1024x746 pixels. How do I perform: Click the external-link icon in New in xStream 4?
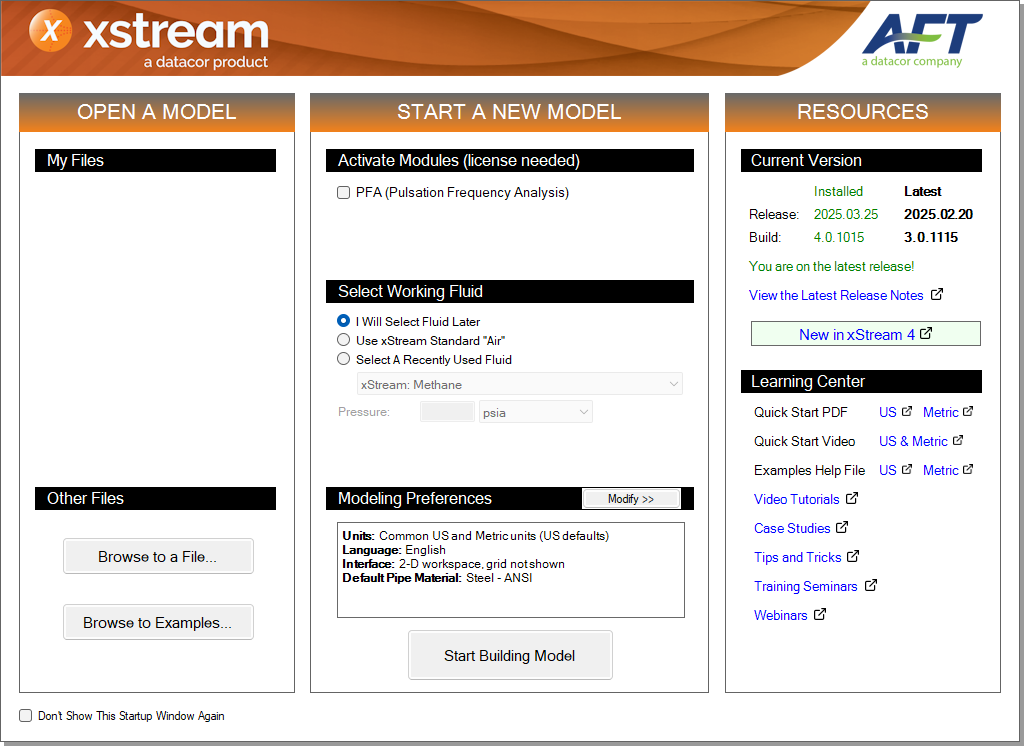tap(925, 334)
